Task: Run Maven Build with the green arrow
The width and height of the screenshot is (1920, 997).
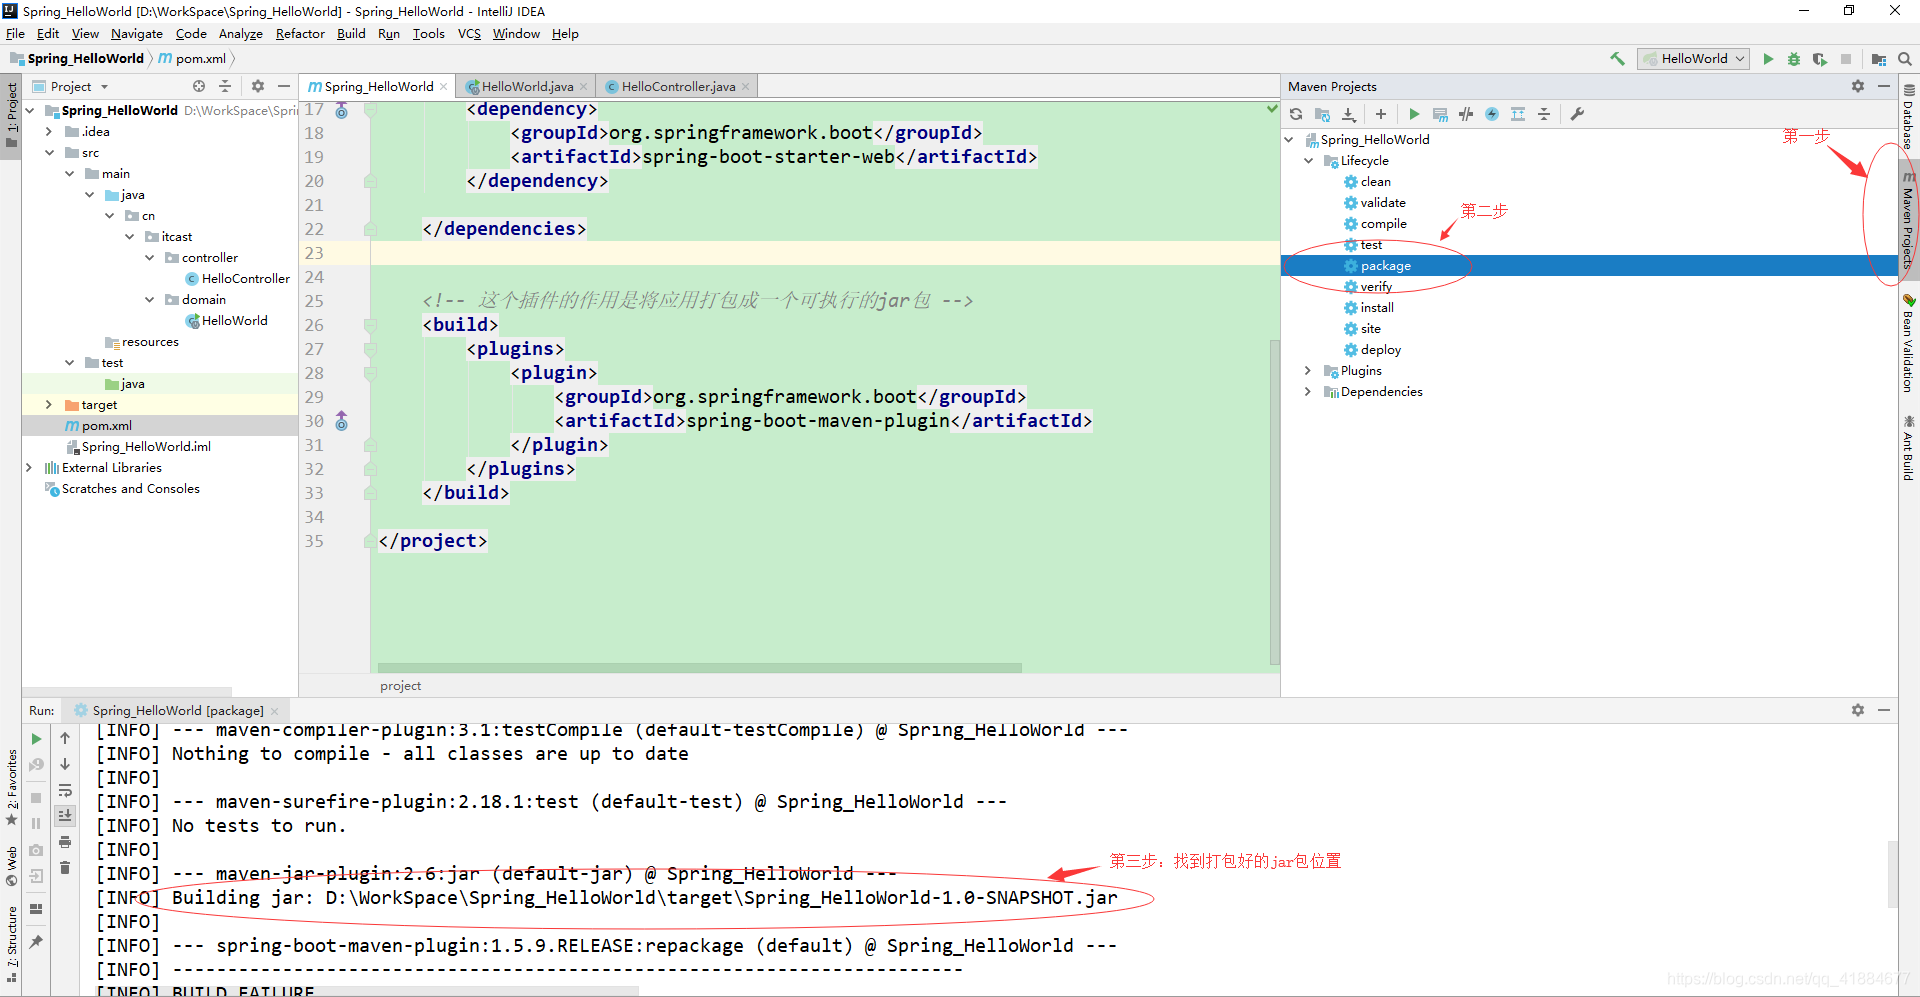Action: pyautogui.click(x=1414, y=114)
